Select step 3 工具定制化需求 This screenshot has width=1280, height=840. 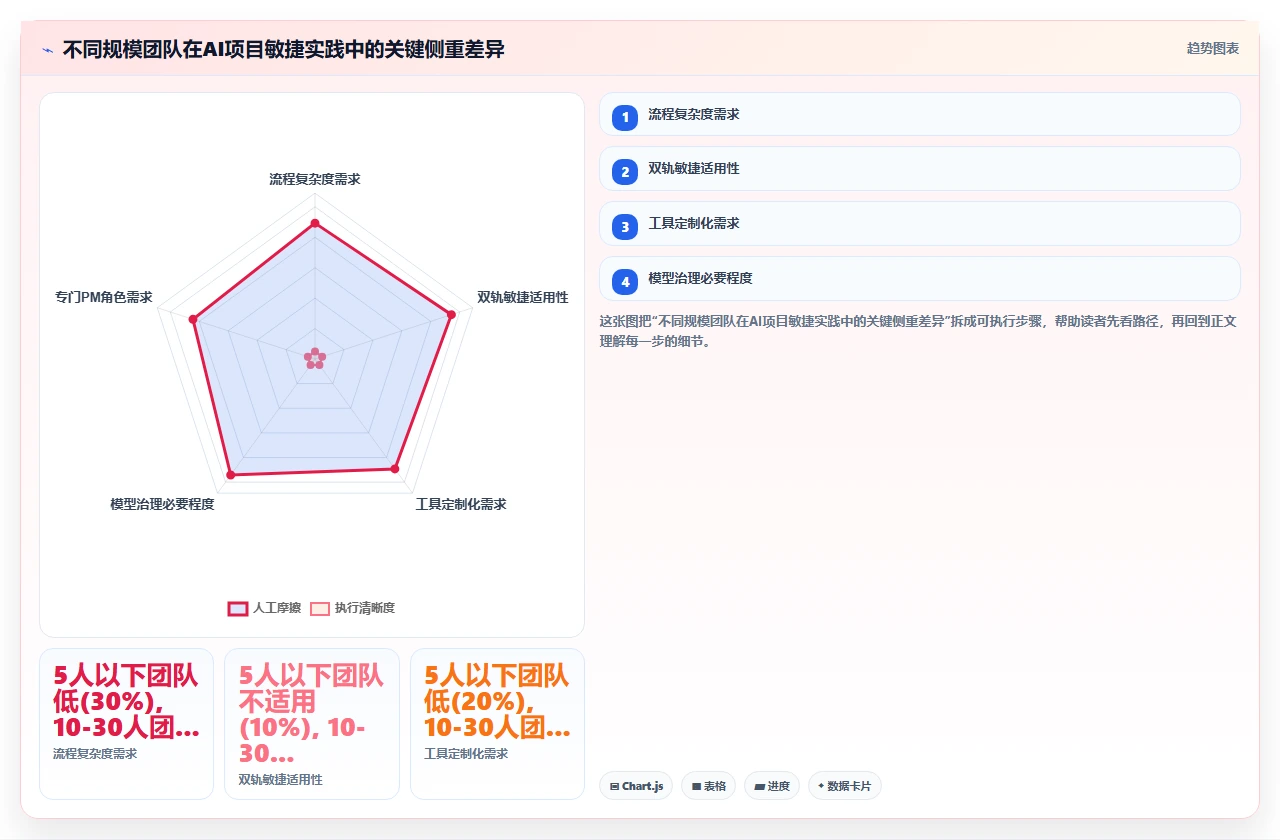pyautogui.click(x=920, y=224)
